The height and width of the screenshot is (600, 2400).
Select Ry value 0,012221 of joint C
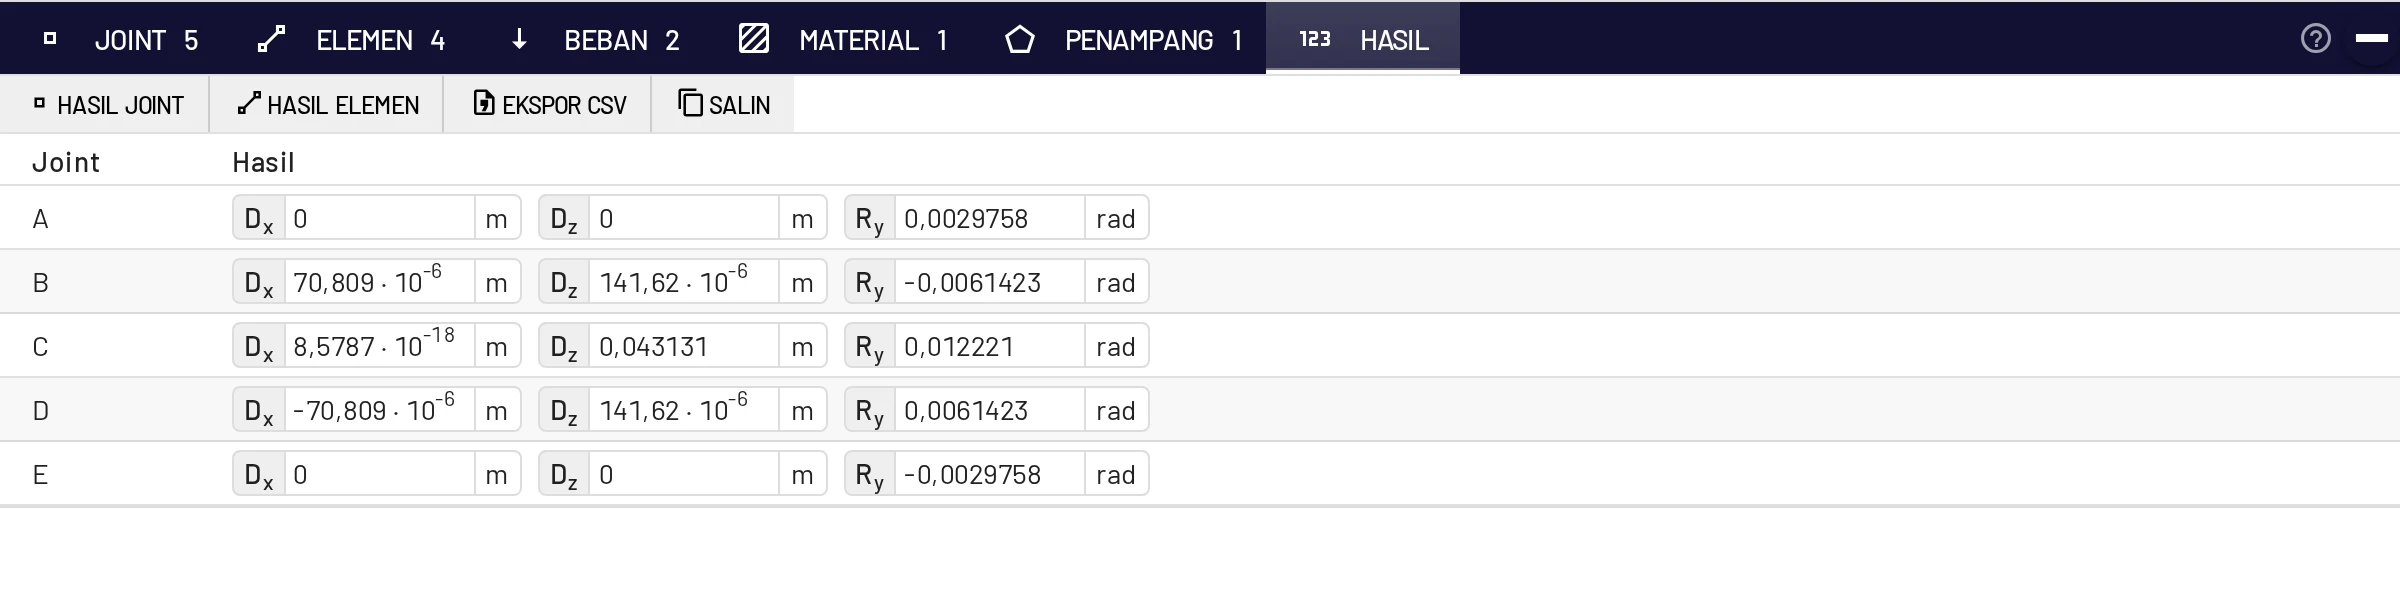point(990,346)
